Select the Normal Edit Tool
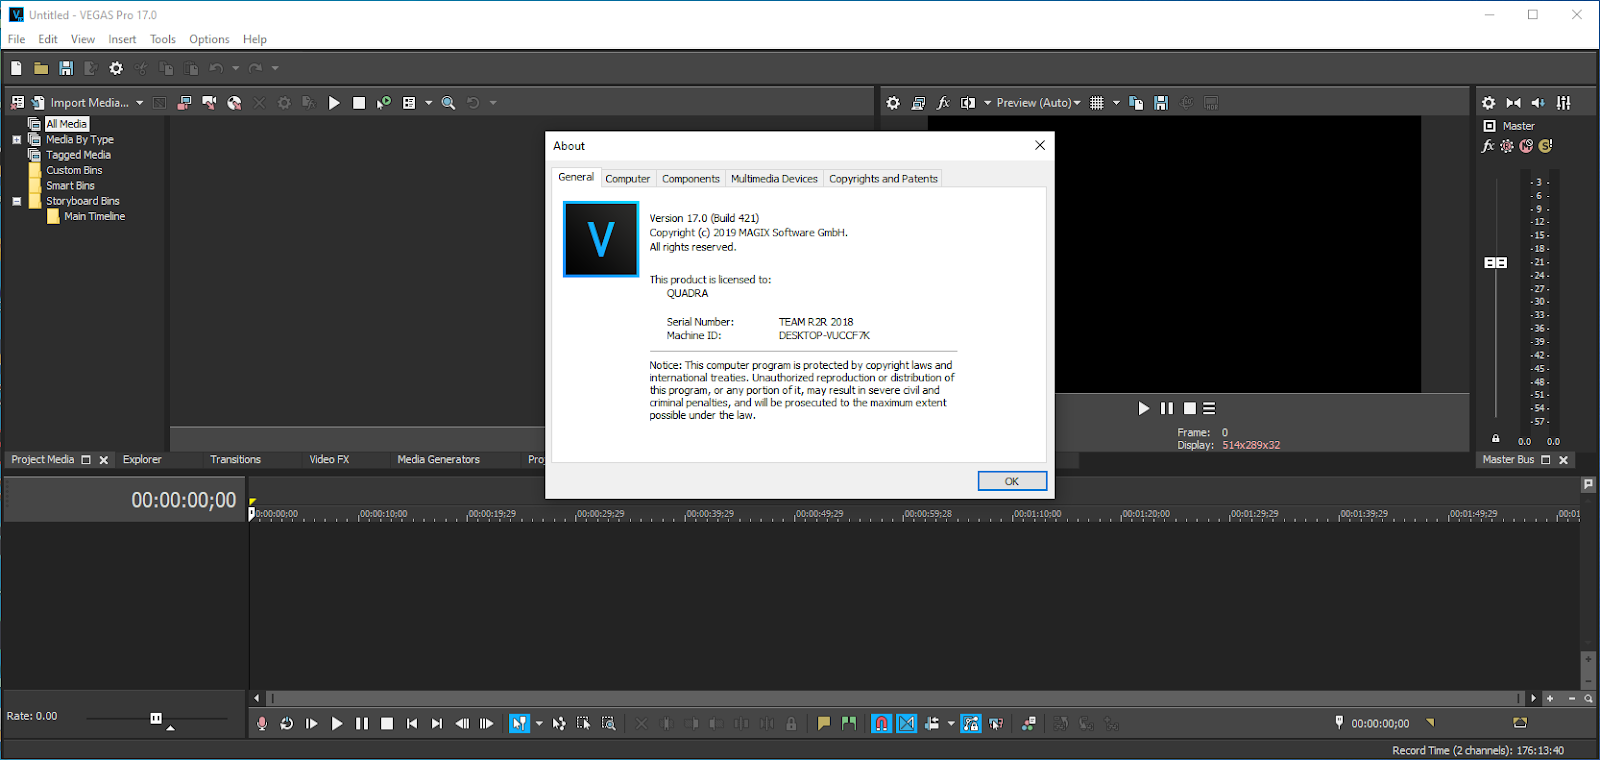This screenshot has height=760, width=1600. pos(519,723)
